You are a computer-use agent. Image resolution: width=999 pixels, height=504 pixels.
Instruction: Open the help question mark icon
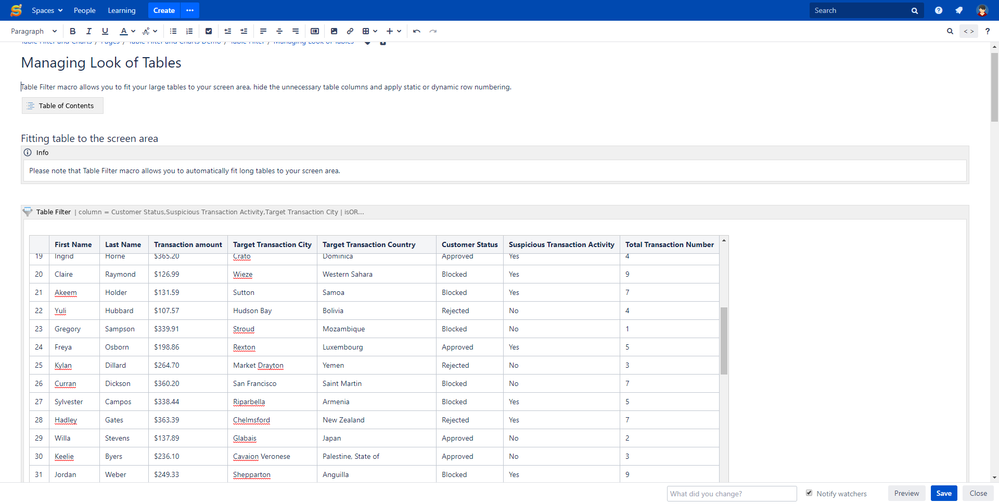click(938, 10)
